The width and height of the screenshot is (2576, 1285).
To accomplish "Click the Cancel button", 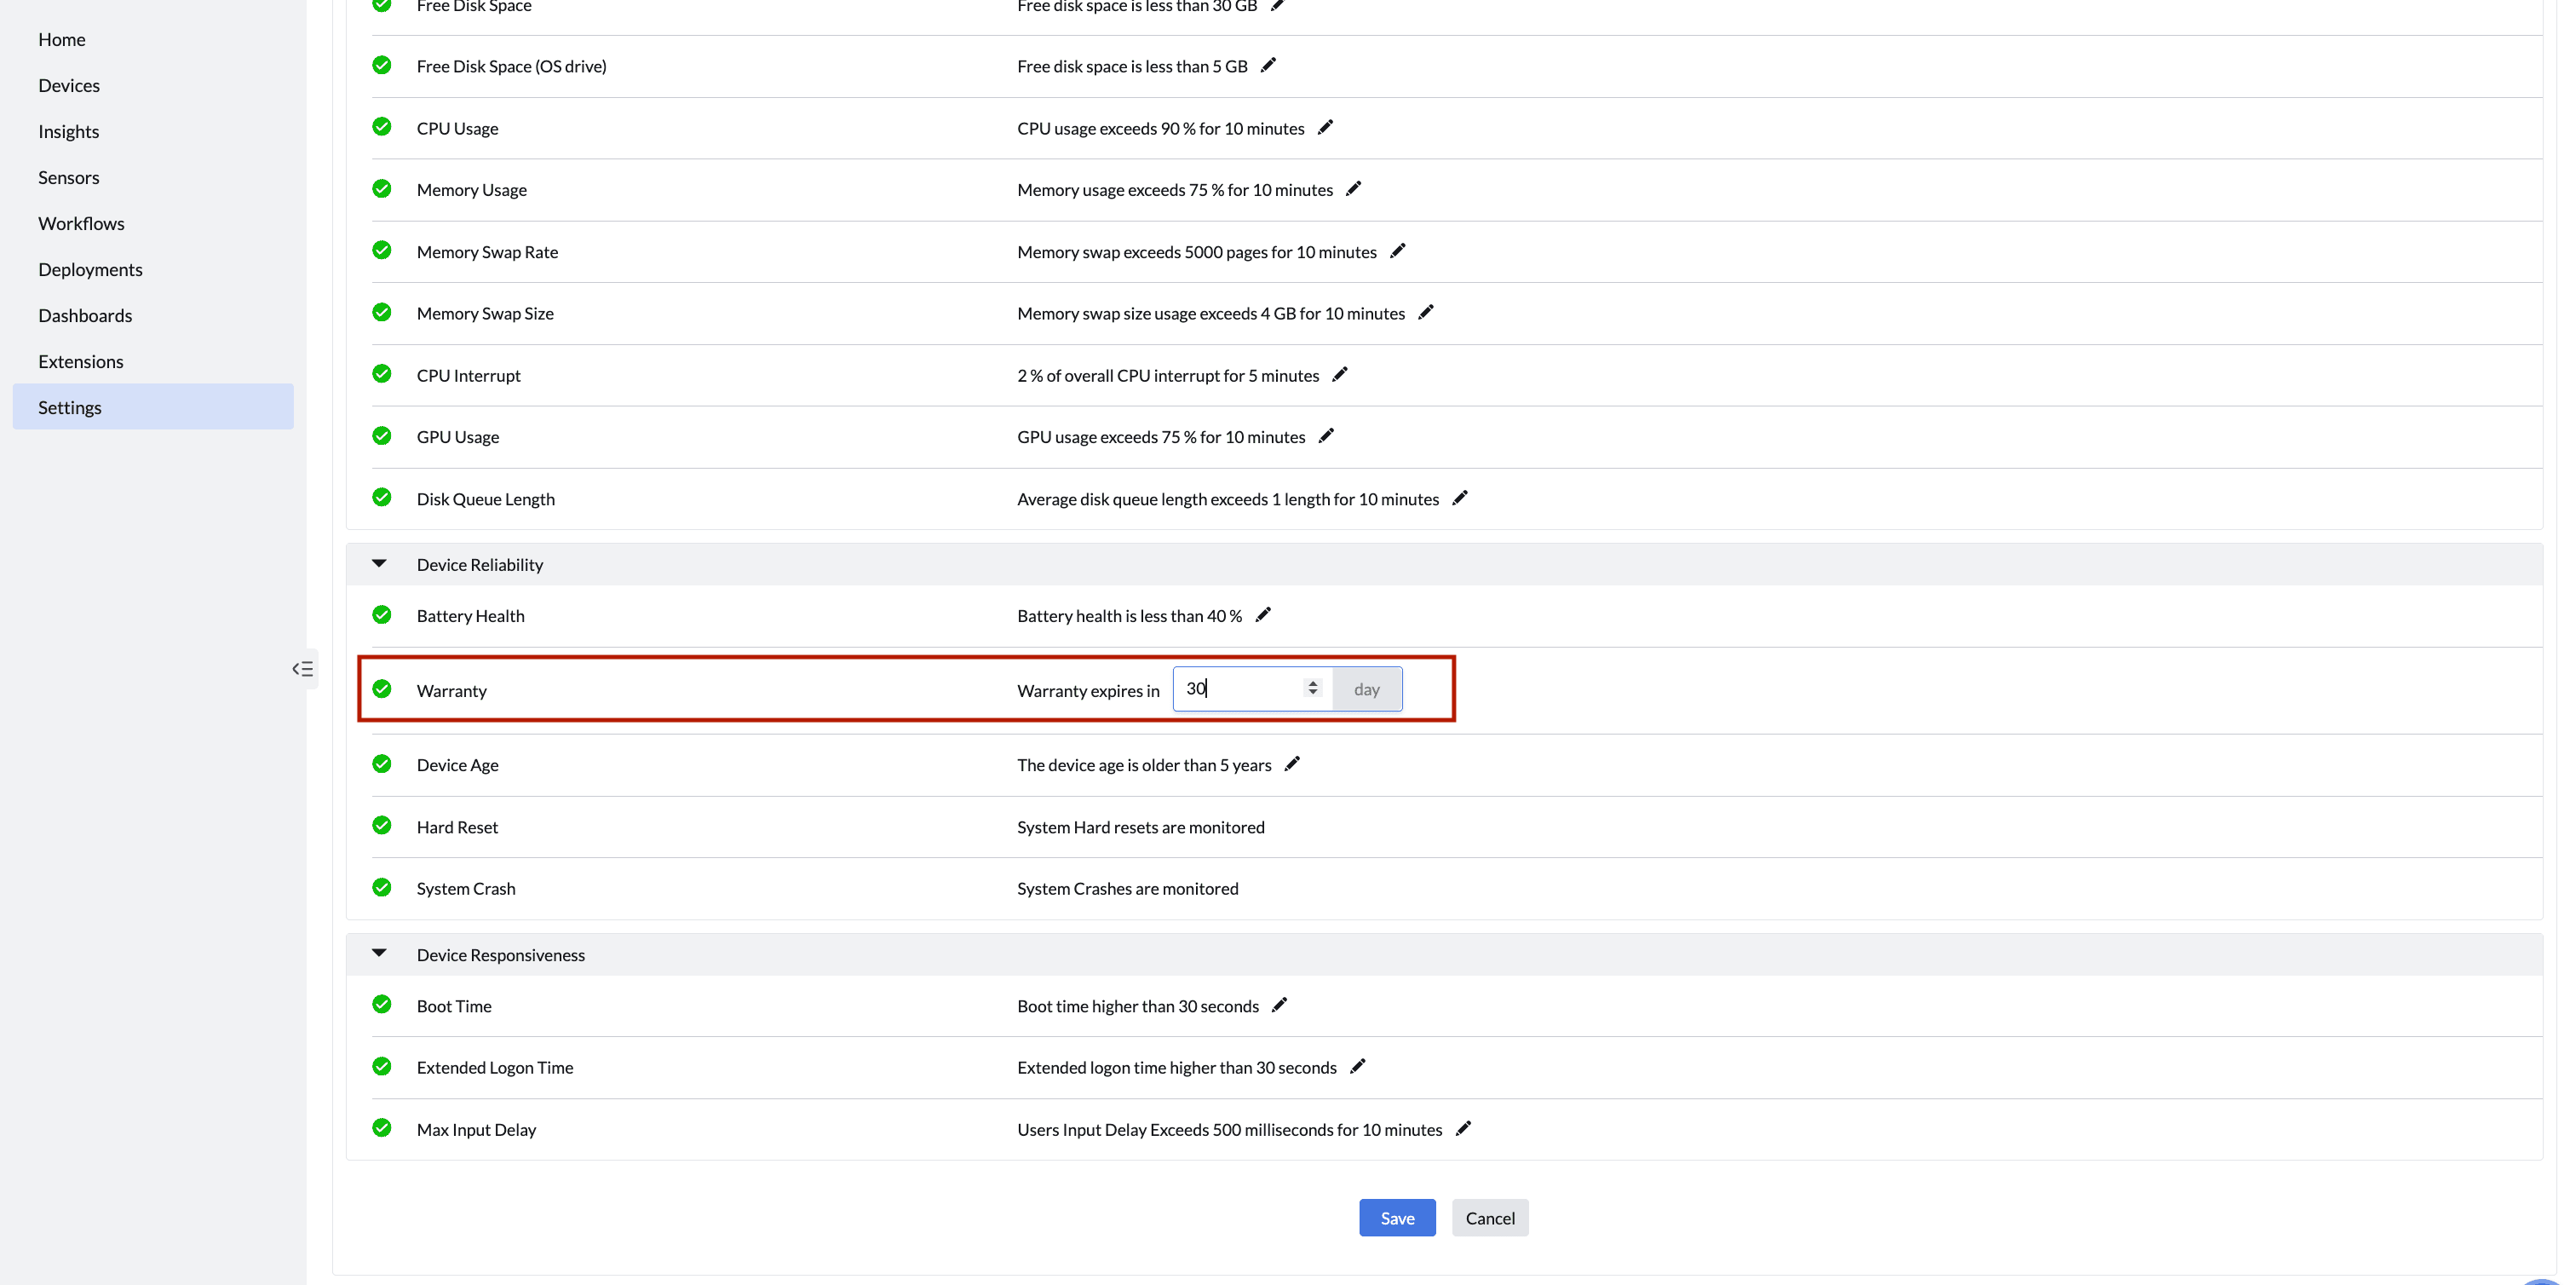I will pyautogui.click(x=1489, y=1217).
